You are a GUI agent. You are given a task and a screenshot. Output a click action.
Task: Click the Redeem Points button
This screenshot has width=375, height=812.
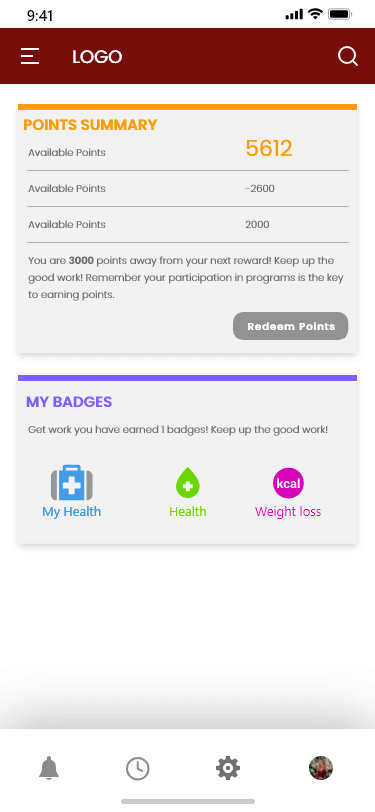point(291,326)
